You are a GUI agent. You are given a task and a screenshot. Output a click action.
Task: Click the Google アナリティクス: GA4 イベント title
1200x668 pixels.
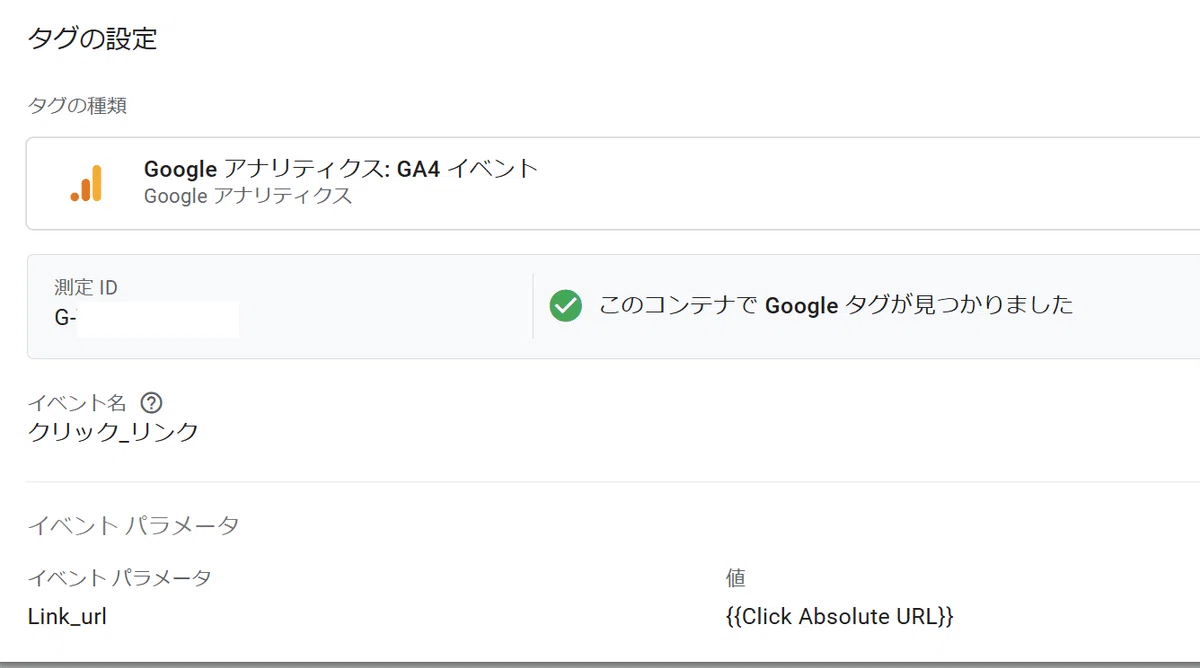pyautogui.click(x=342, y=168)
